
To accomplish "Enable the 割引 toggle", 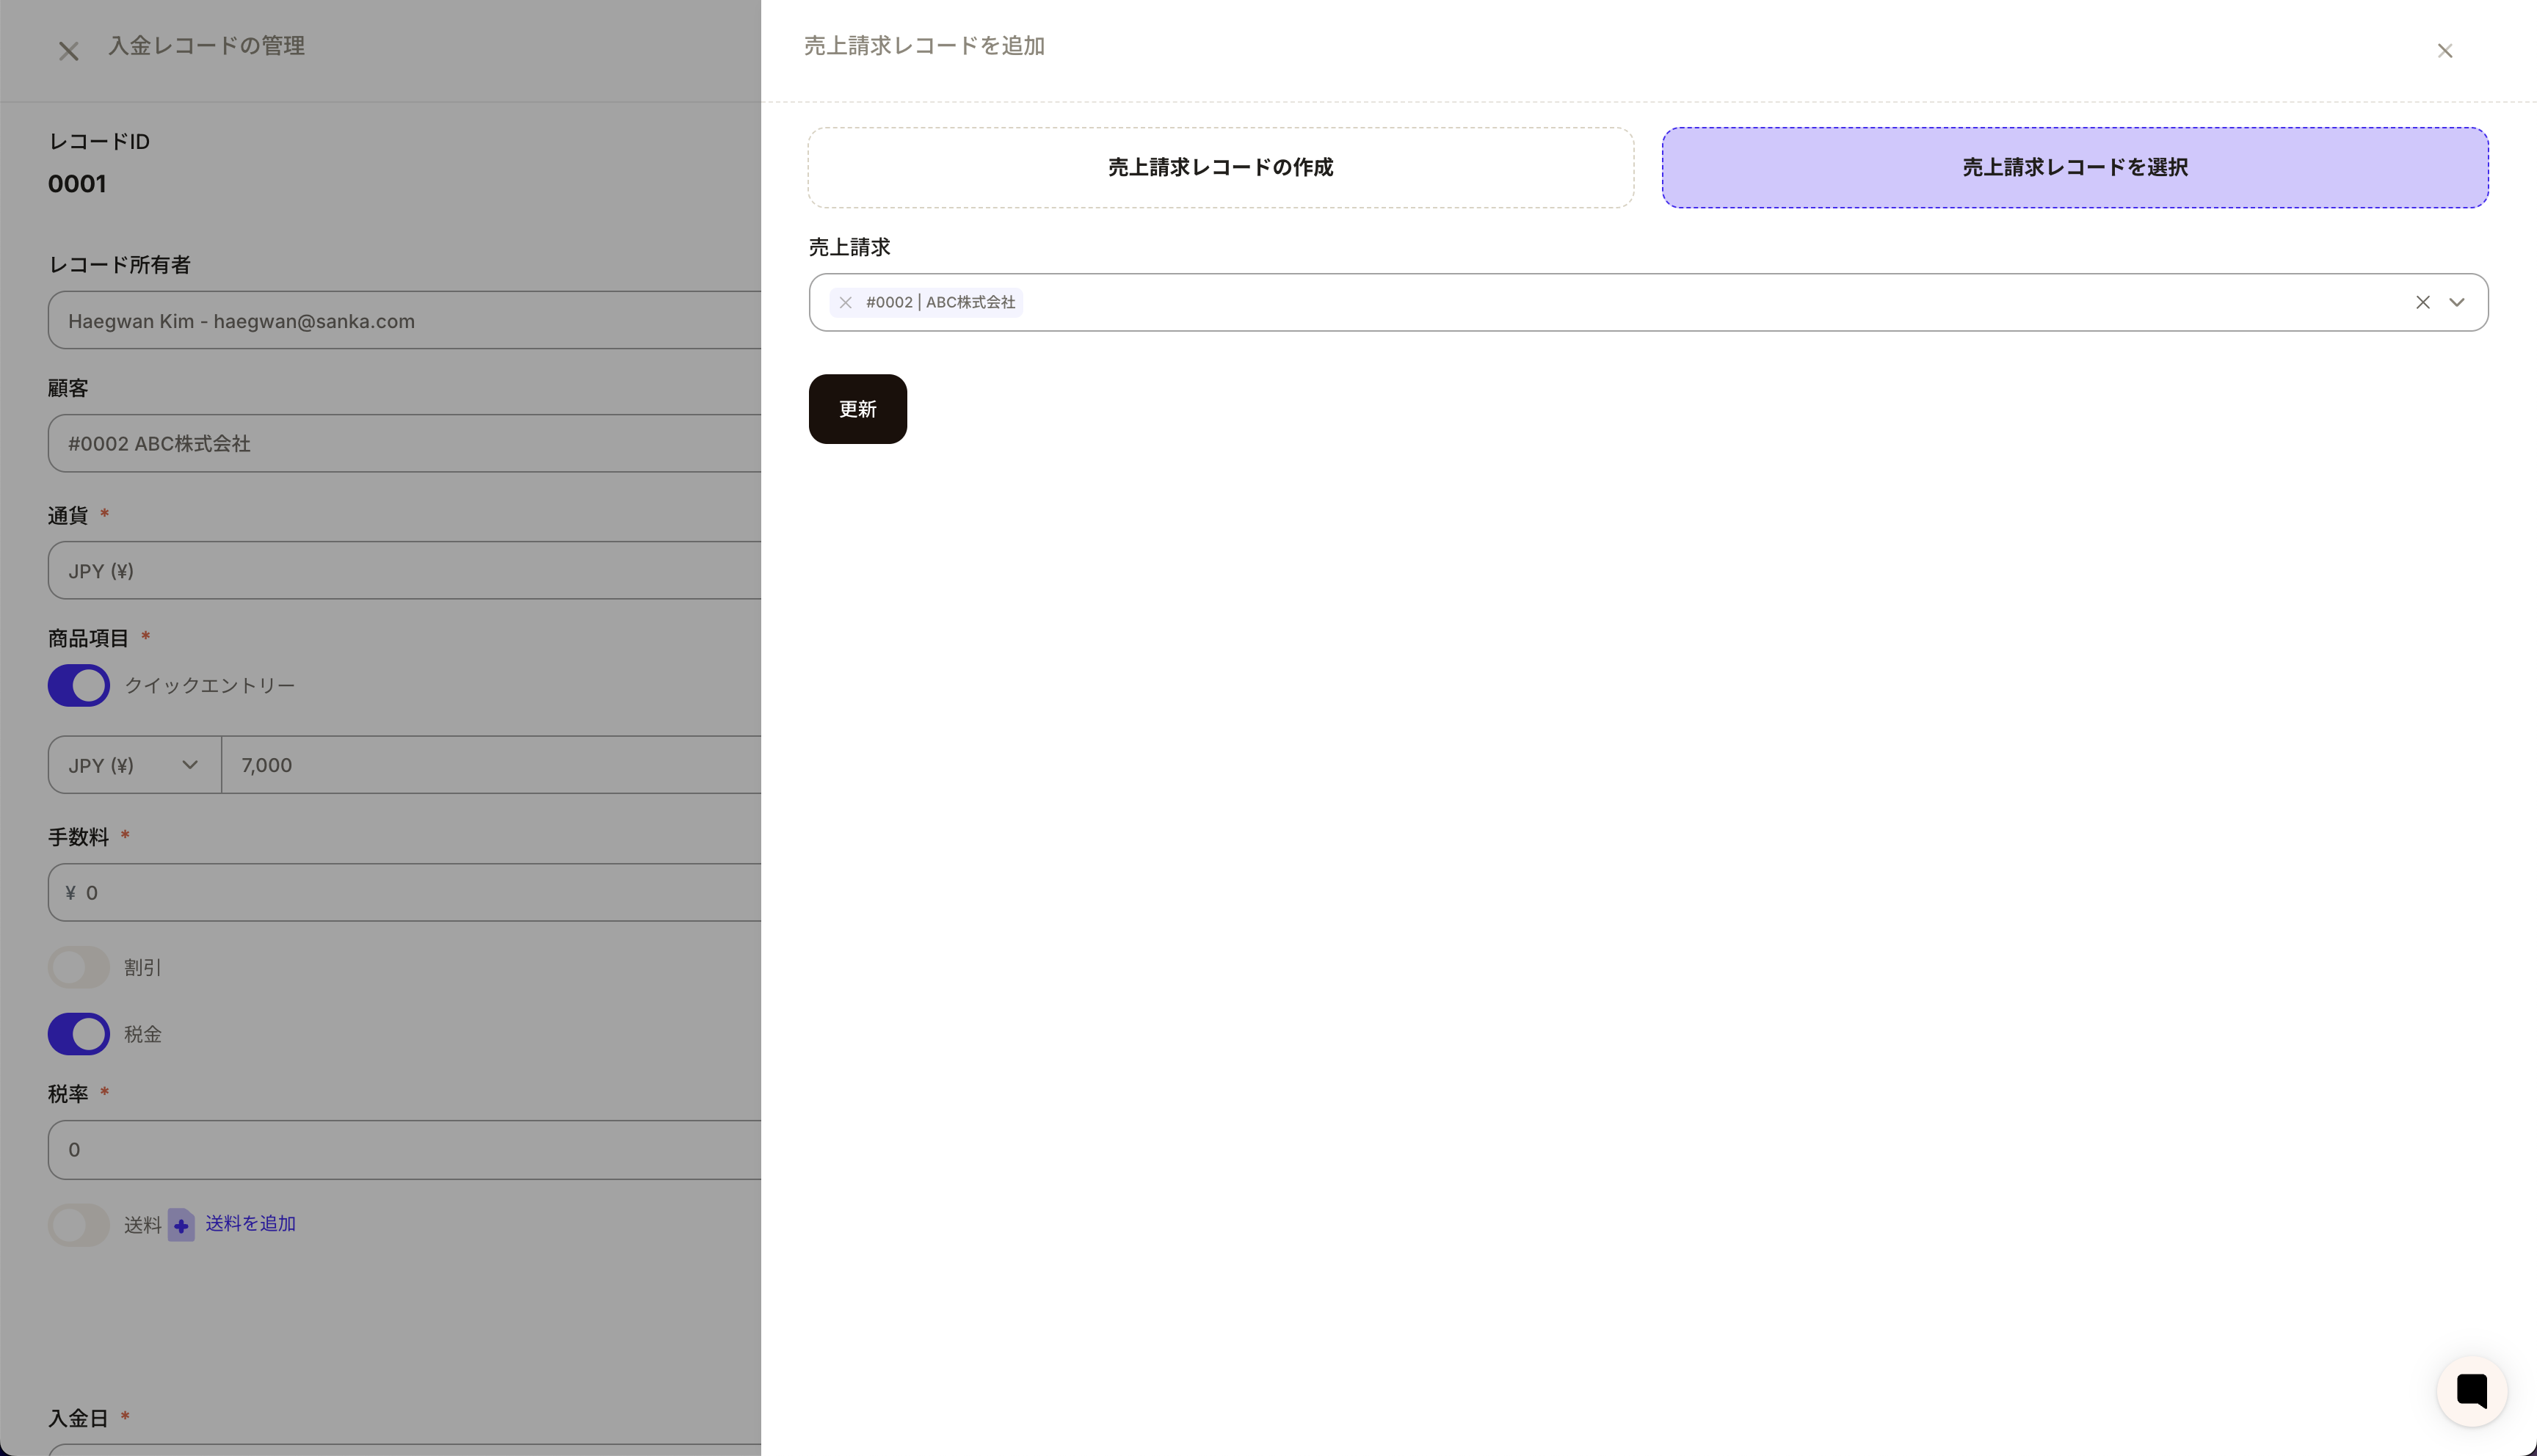I will pos(79,967).
